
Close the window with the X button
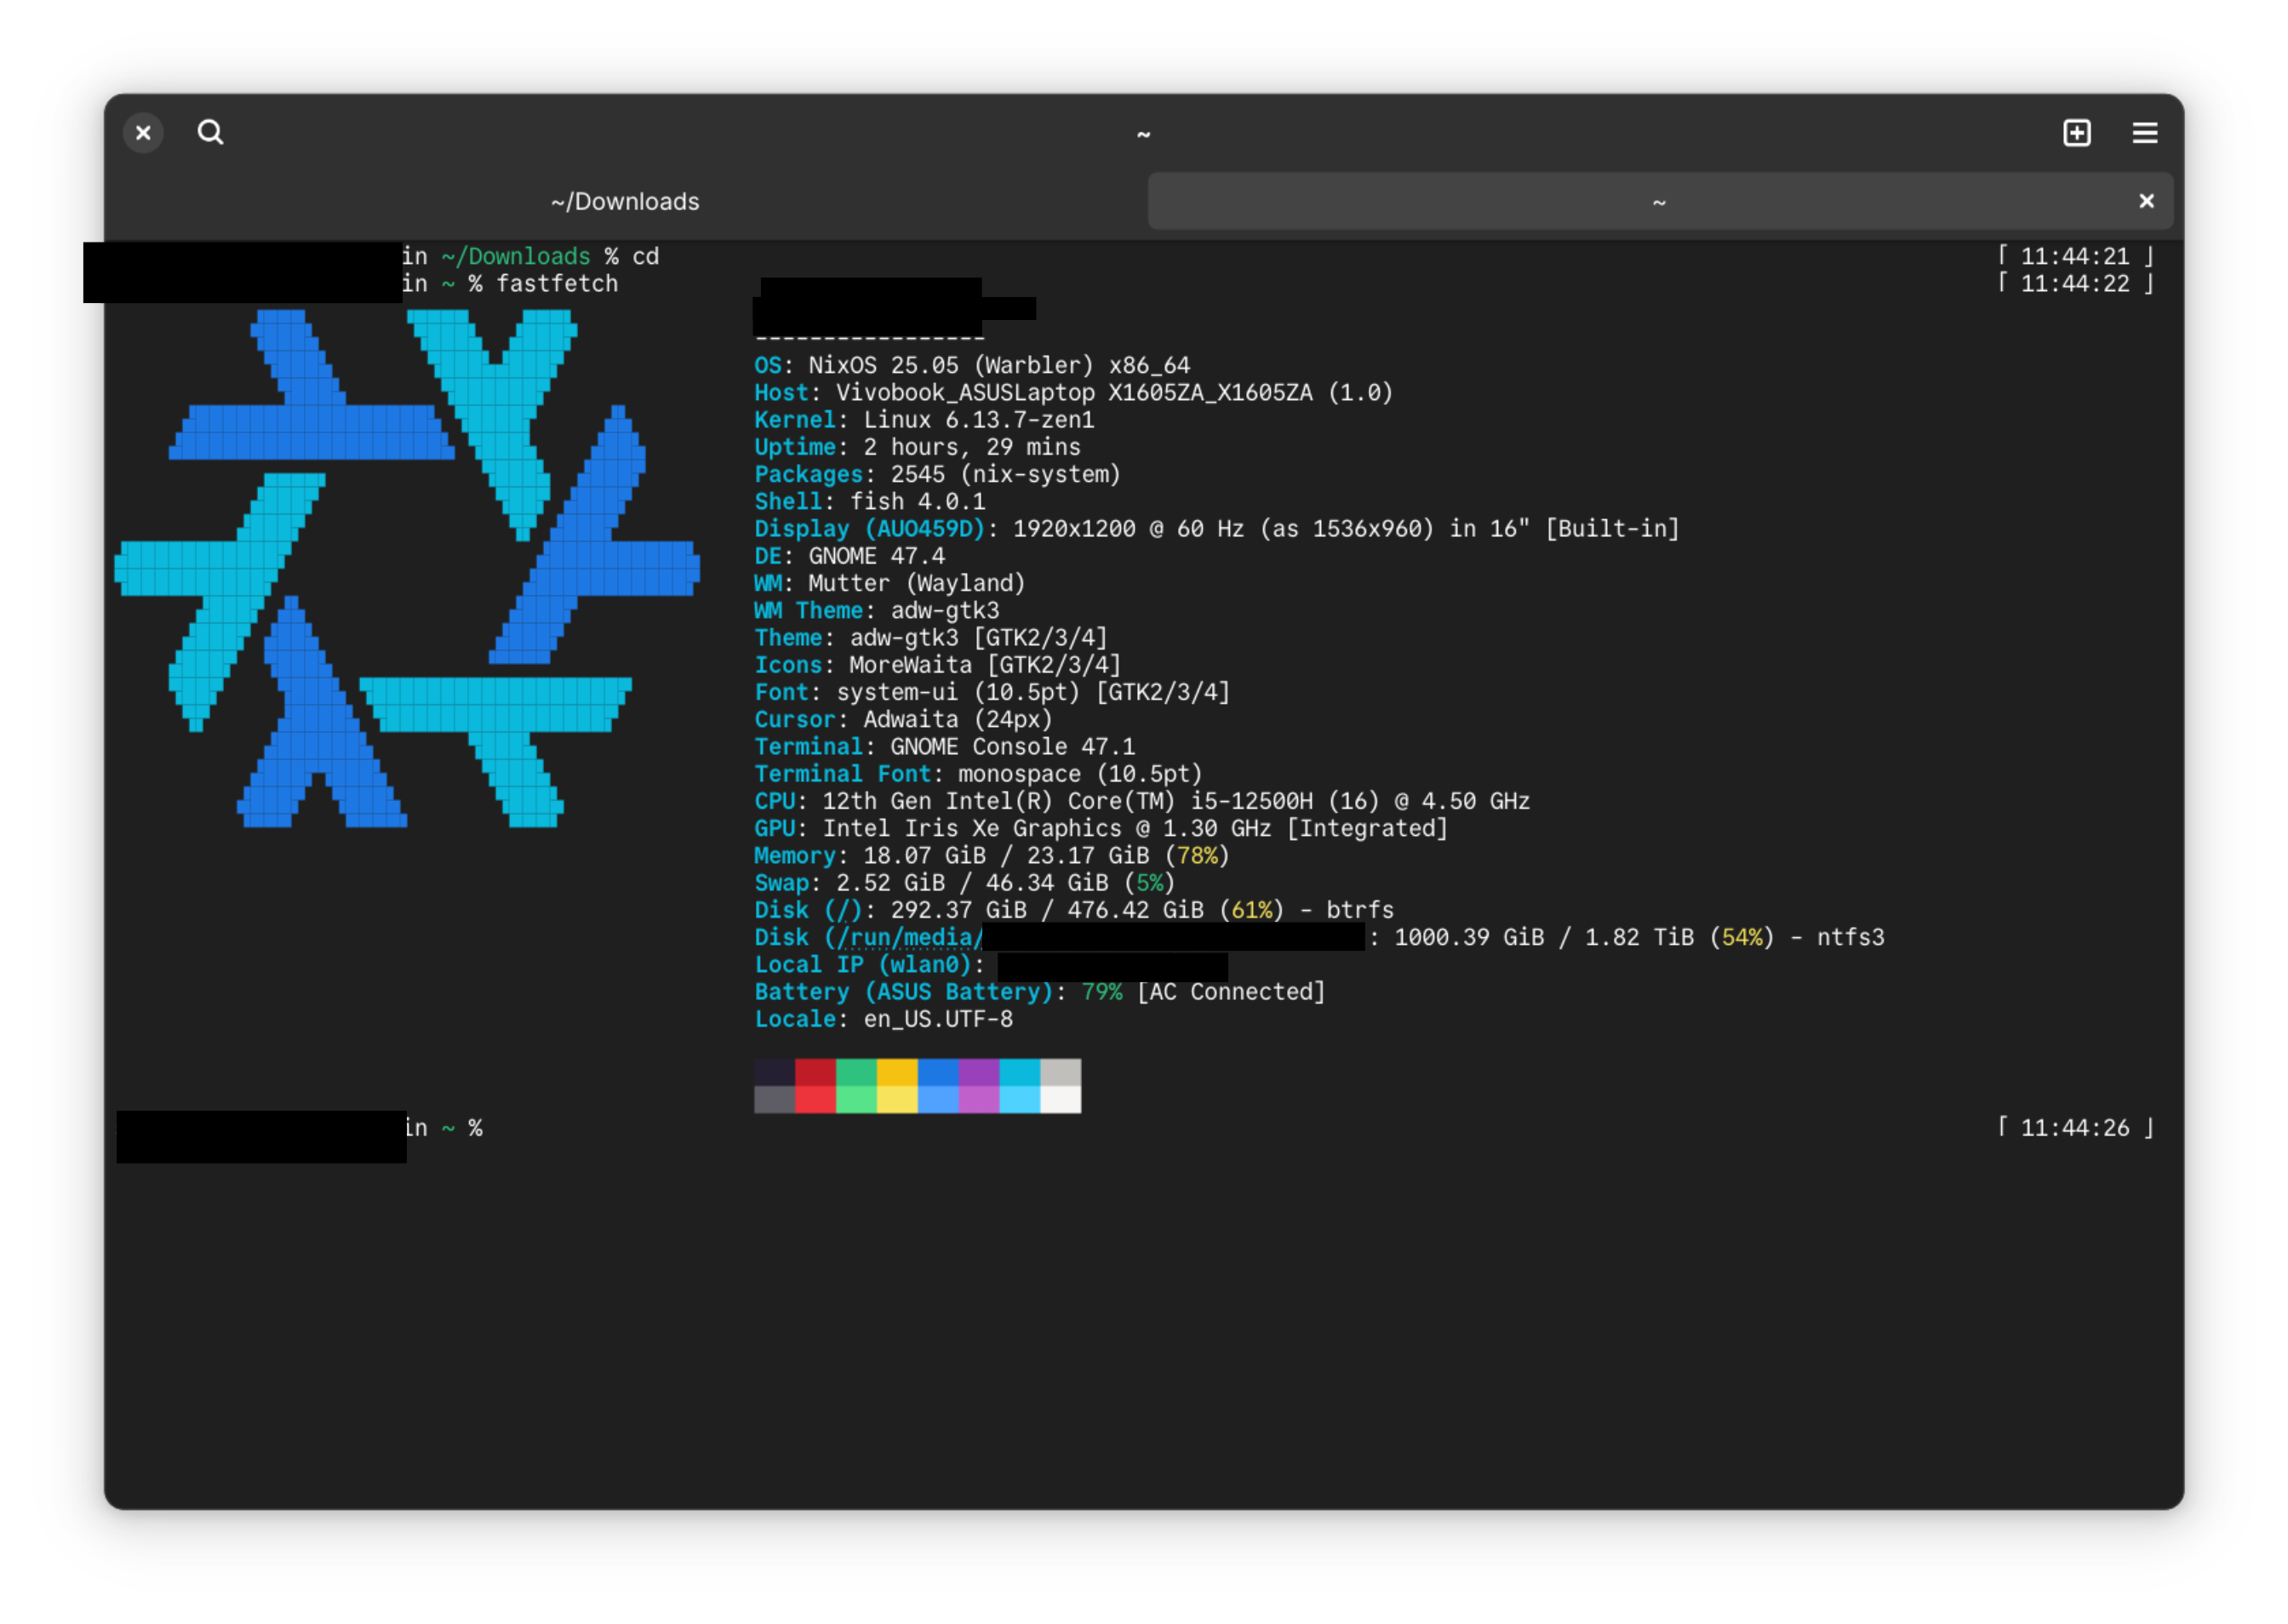point(143,133)
